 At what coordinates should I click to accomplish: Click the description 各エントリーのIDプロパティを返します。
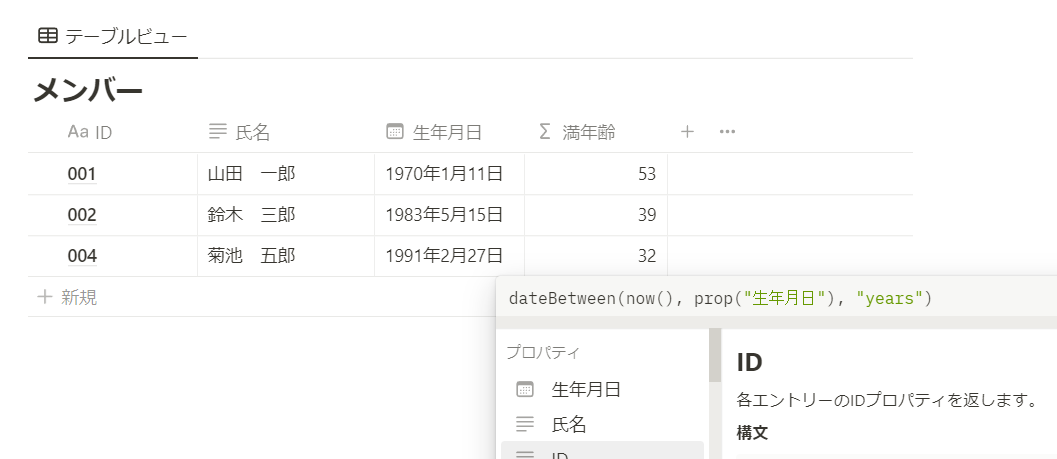point(886,400)
